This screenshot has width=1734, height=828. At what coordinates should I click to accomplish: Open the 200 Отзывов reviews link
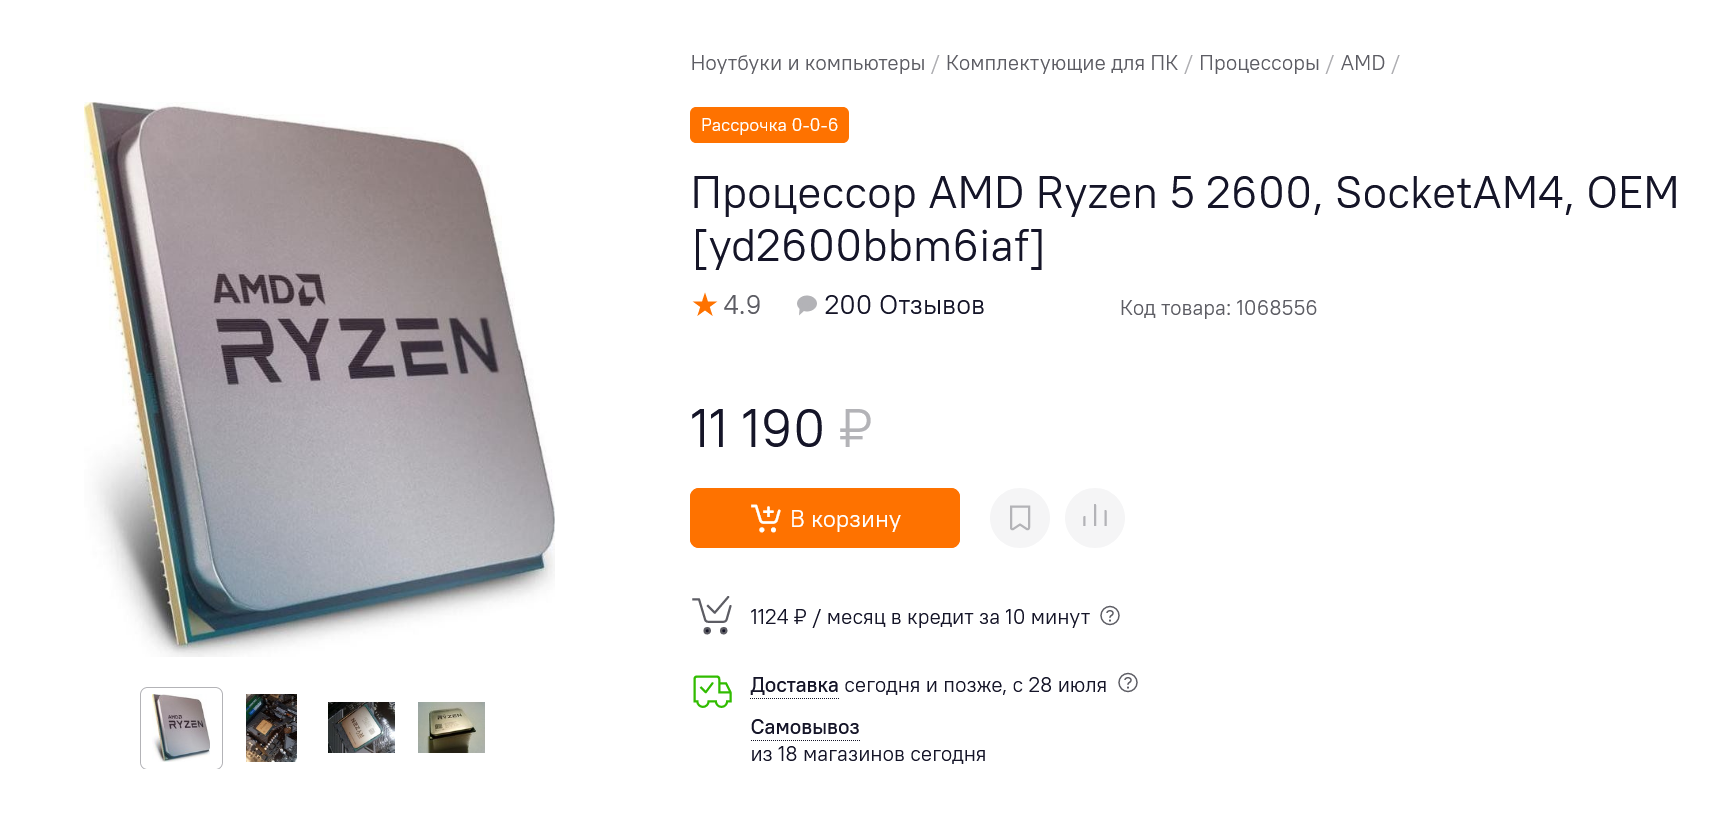click(904, 305)
